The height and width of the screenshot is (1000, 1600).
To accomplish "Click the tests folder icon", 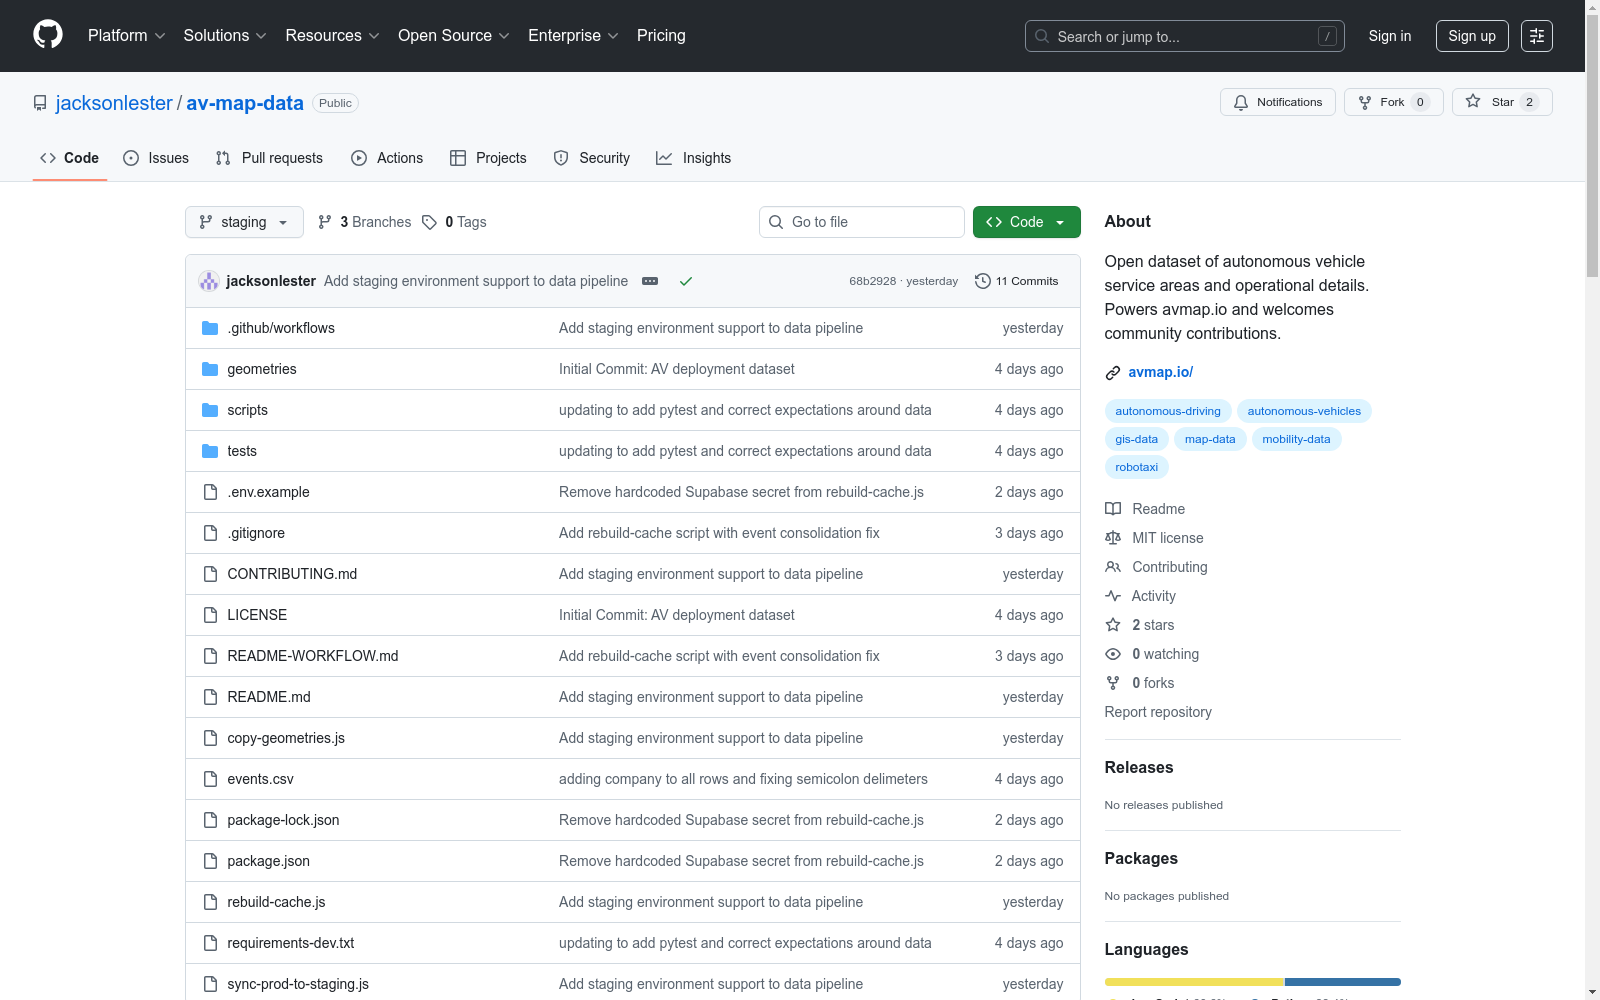I will coord(210,451).
